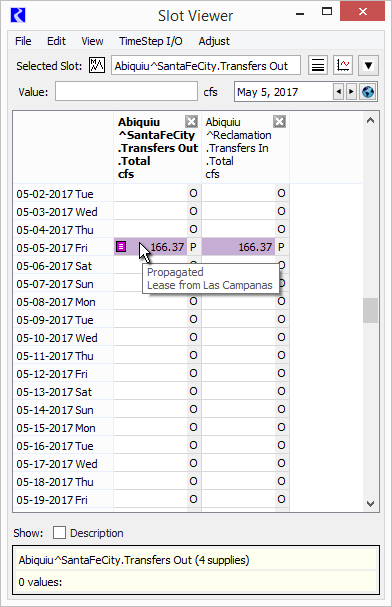Open the plot chart icon button

pyautogui.click(x=343, y=65)
